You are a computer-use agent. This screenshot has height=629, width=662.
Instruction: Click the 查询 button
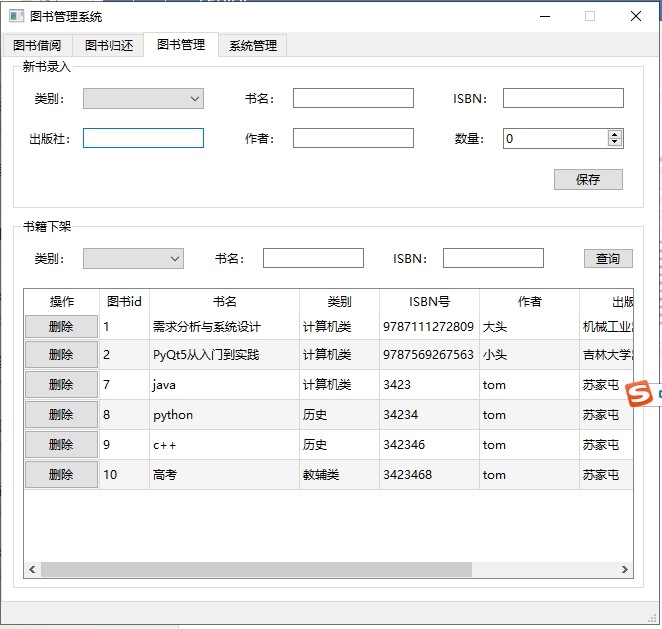tap(608, 258)
